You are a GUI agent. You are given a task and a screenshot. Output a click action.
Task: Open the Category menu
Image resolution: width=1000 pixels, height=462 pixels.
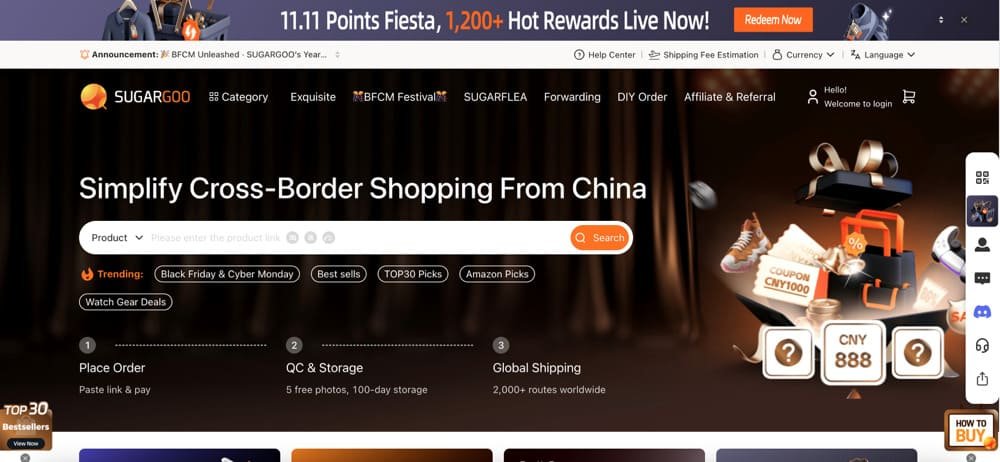(x=239, y=97)
